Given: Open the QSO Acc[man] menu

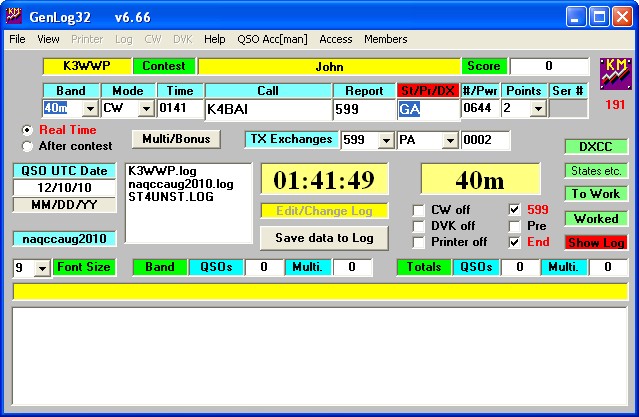Looking at the screenshot, I should [x=273, y=39].
